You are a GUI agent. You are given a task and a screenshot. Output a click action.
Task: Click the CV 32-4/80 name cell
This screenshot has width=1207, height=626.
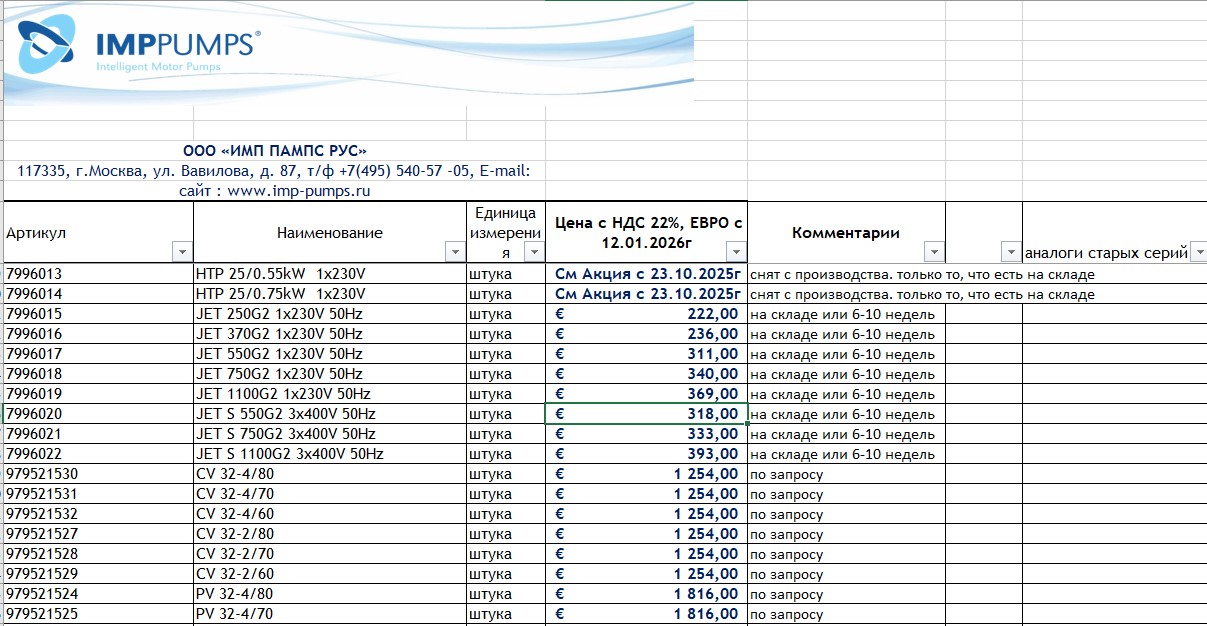[x=329, y=474]
